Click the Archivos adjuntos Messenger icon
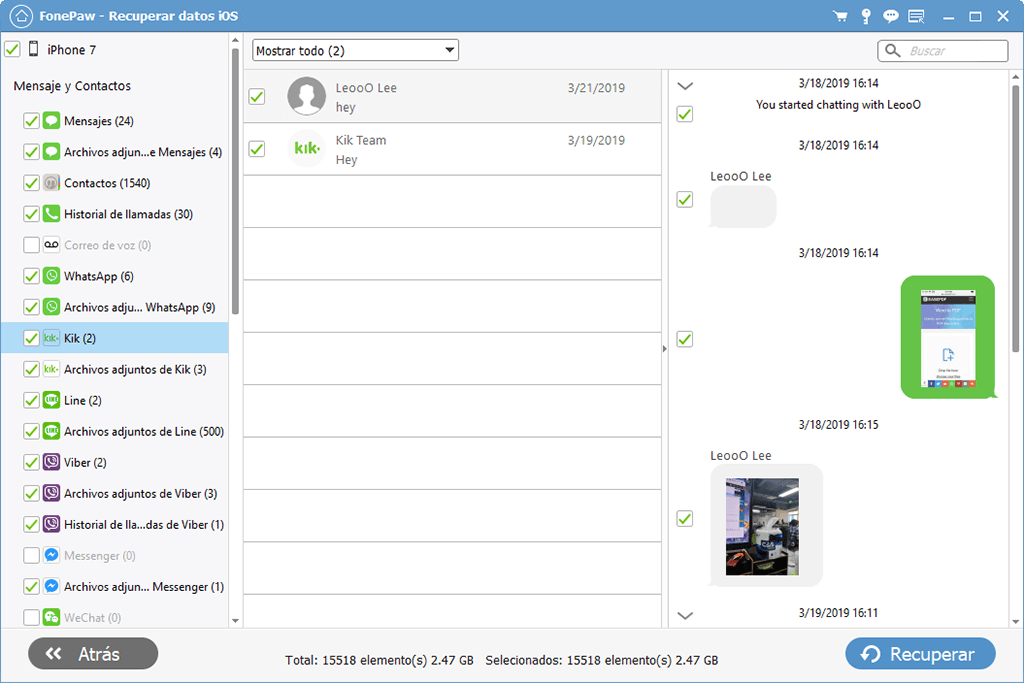Image resolution: width=1024 pixels, height=683 pixels. [x=52, y=586]
